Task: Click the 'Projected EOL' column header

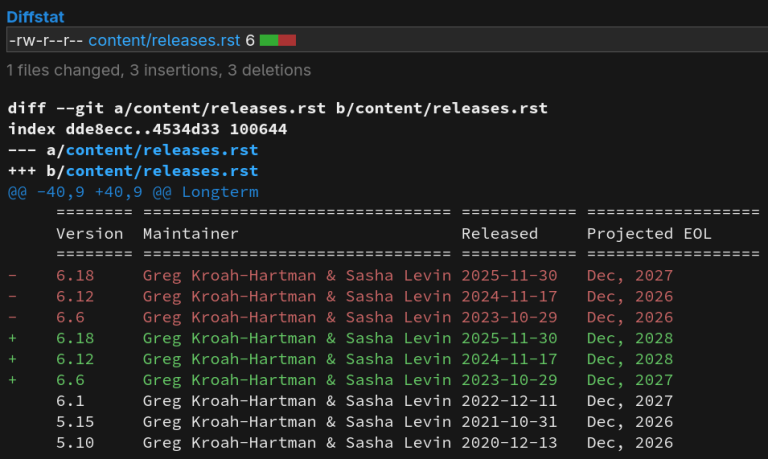Action: [649, 234]
